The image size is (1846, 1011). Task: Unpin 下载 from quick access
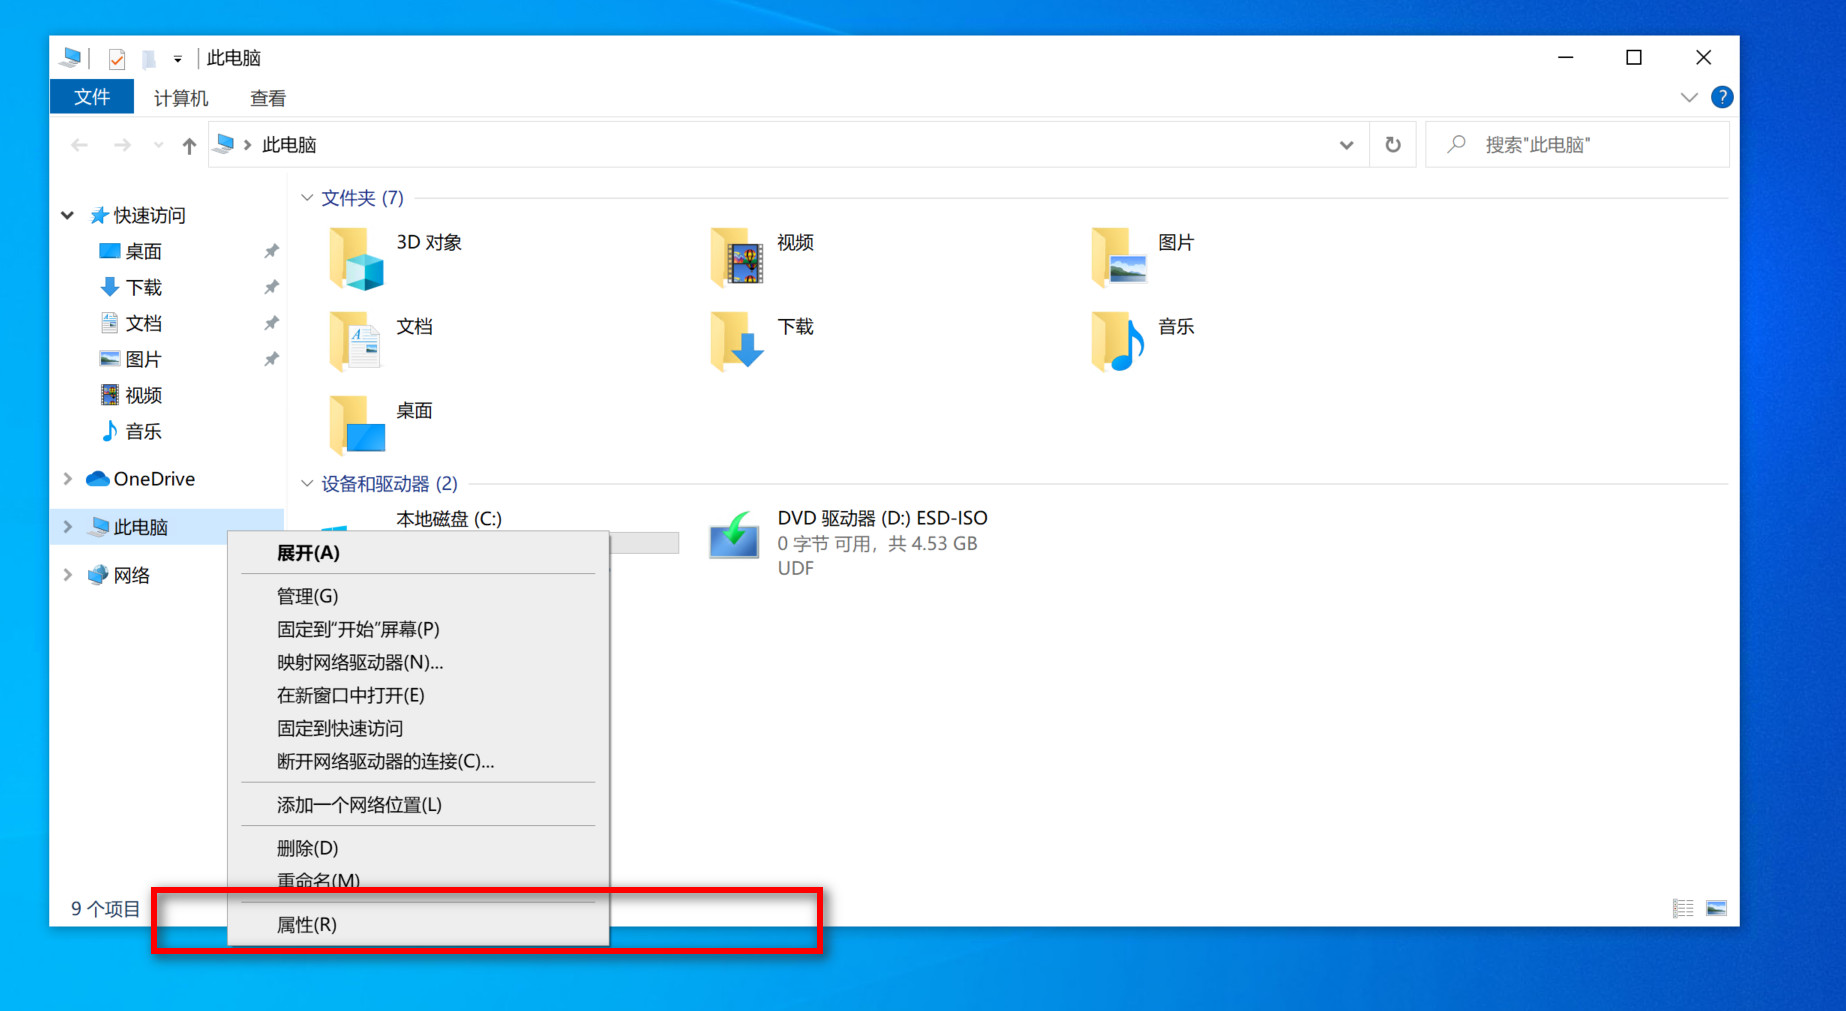[270, 287]
